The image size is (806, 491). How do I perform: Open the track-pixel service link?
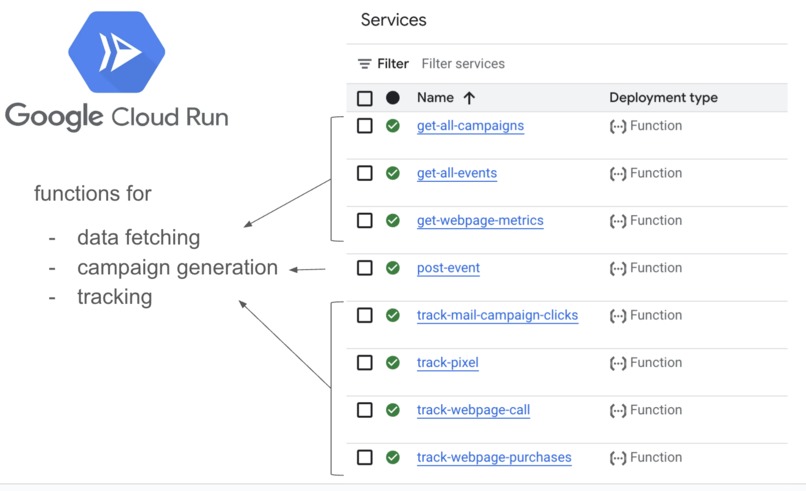click(x=447, y=363)
